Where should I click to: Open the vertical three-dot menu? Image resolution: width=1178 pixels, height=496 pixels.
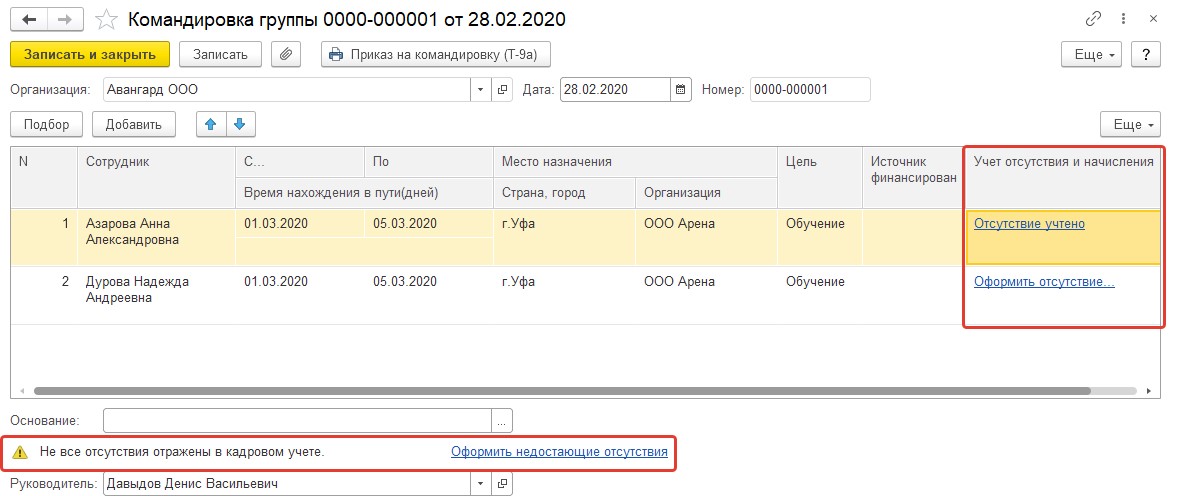click(x=1123, y=19)
